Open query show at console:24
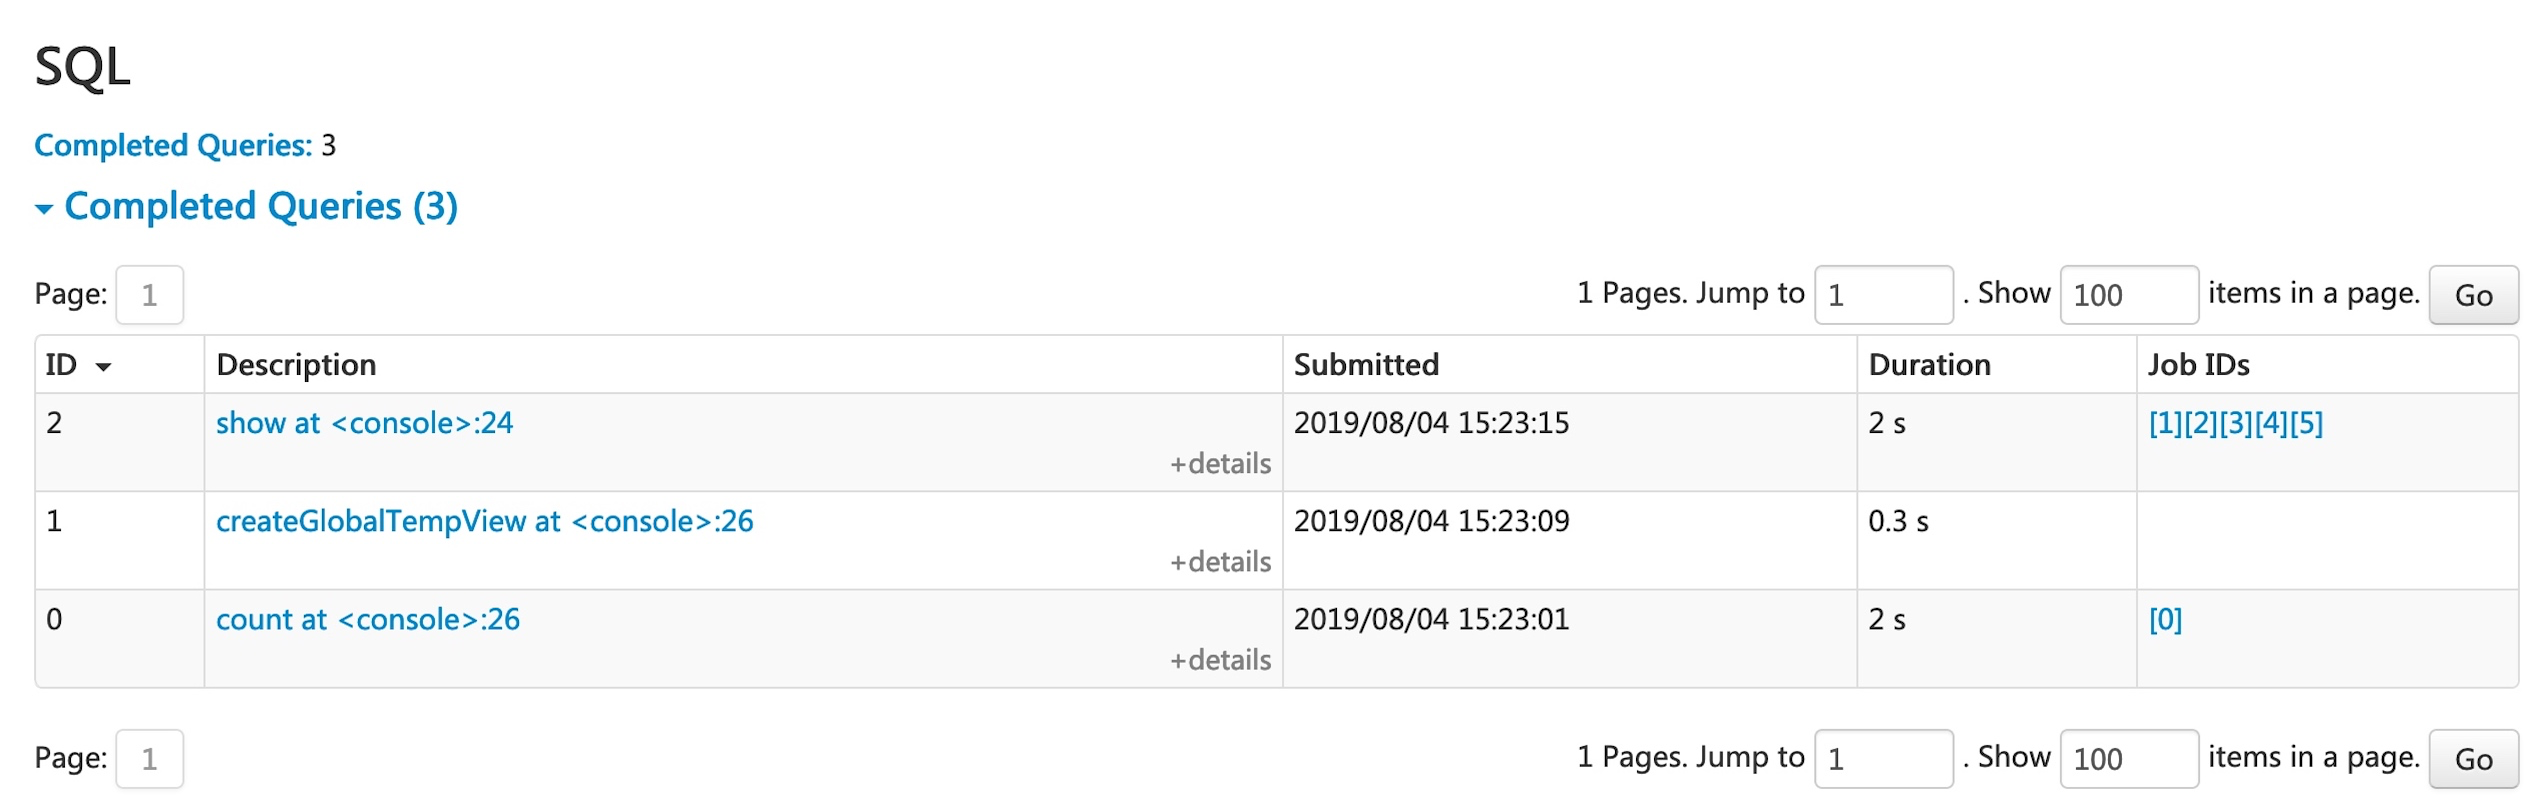 (364, 423)
